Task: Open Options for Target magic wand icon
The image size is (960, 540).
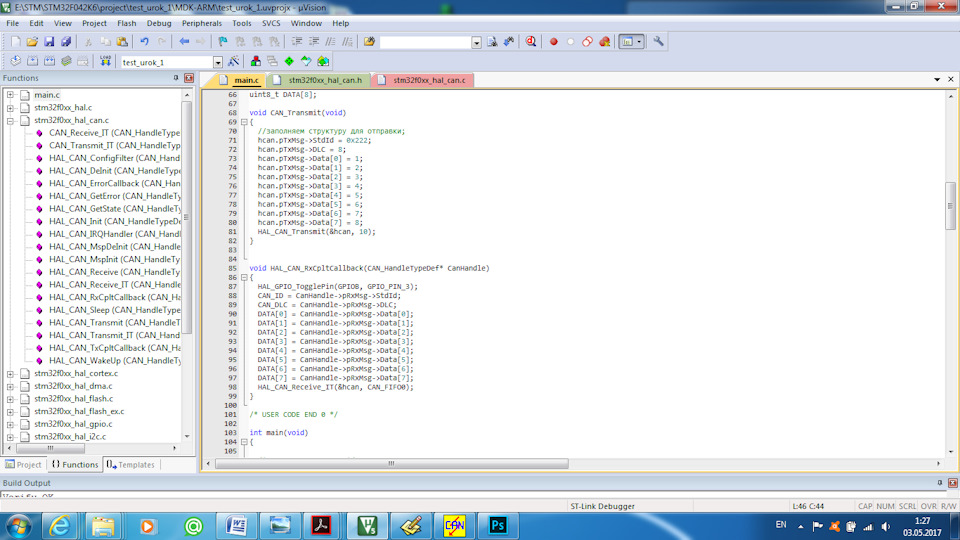Action: (x=233, y=62)
